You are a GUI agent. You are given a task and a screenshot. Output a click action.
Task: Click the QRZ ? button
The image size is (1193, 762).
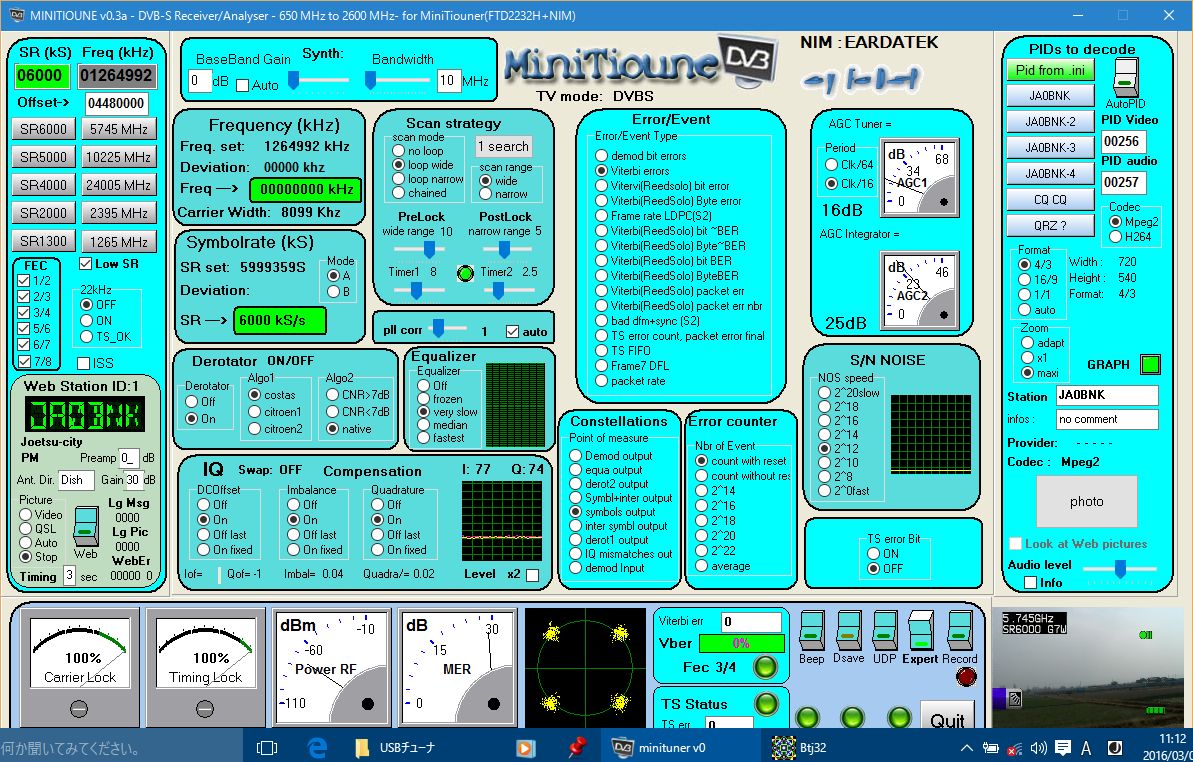(1050, 225)
